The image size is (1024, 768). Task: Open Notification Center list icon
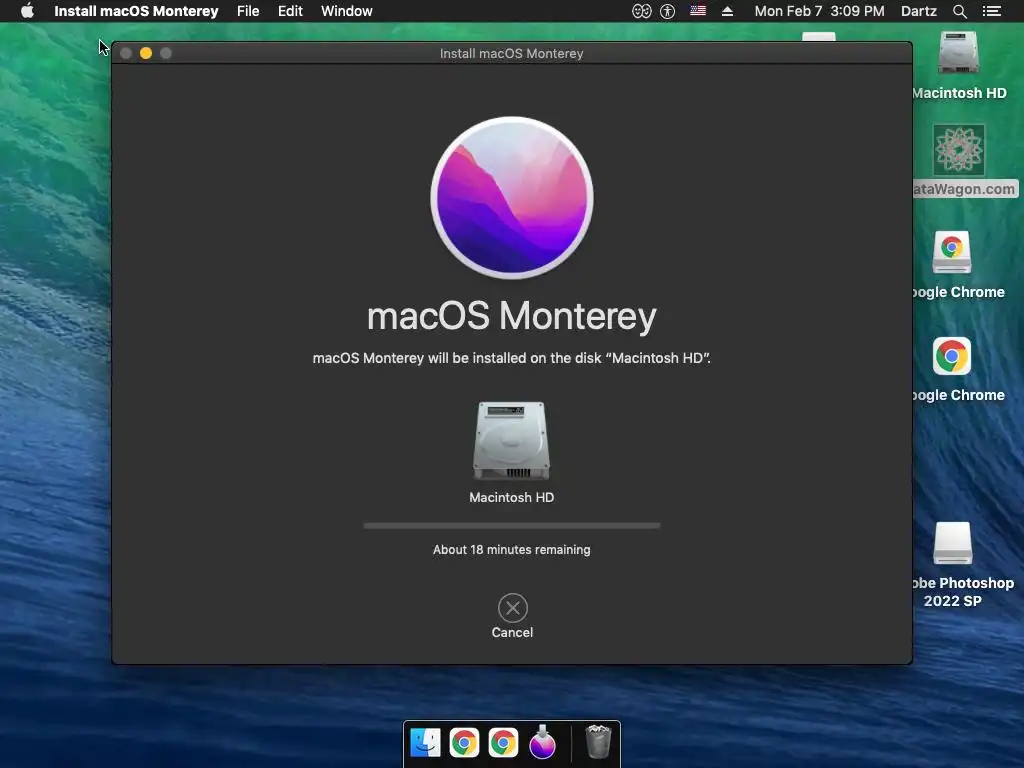click(x=992, y=11)
